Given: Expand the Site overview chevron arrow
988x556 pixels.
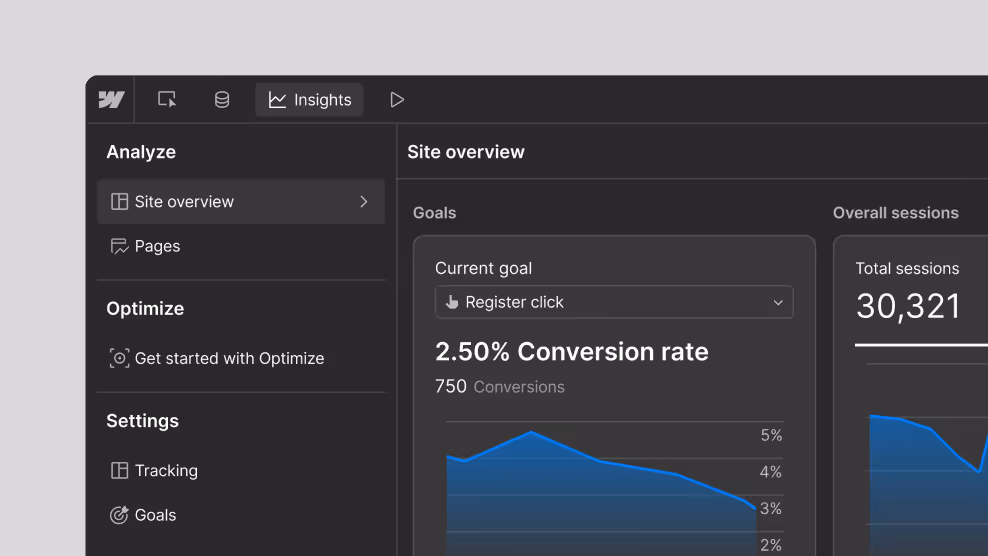Looking at the screenshot, I should pos(364,202).
